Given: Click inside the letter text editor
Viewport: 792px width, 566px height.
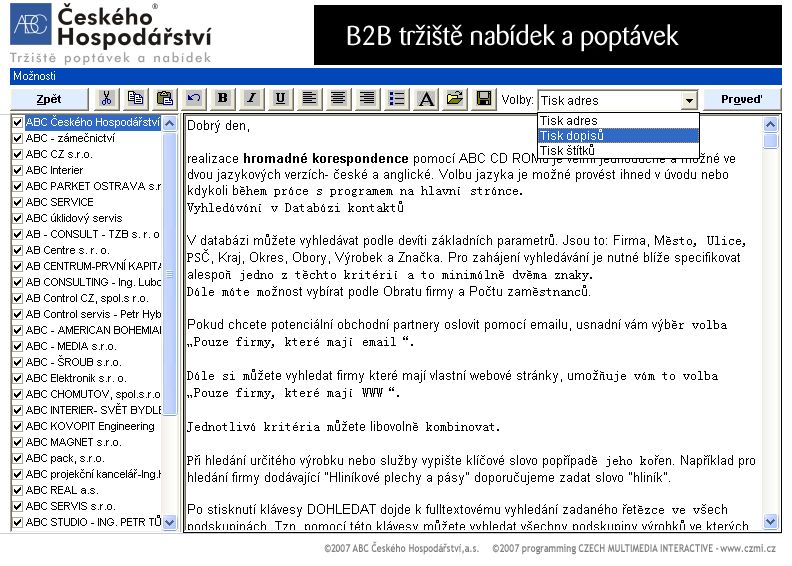Looking at the screenshot, I should (x=473, y=323).
